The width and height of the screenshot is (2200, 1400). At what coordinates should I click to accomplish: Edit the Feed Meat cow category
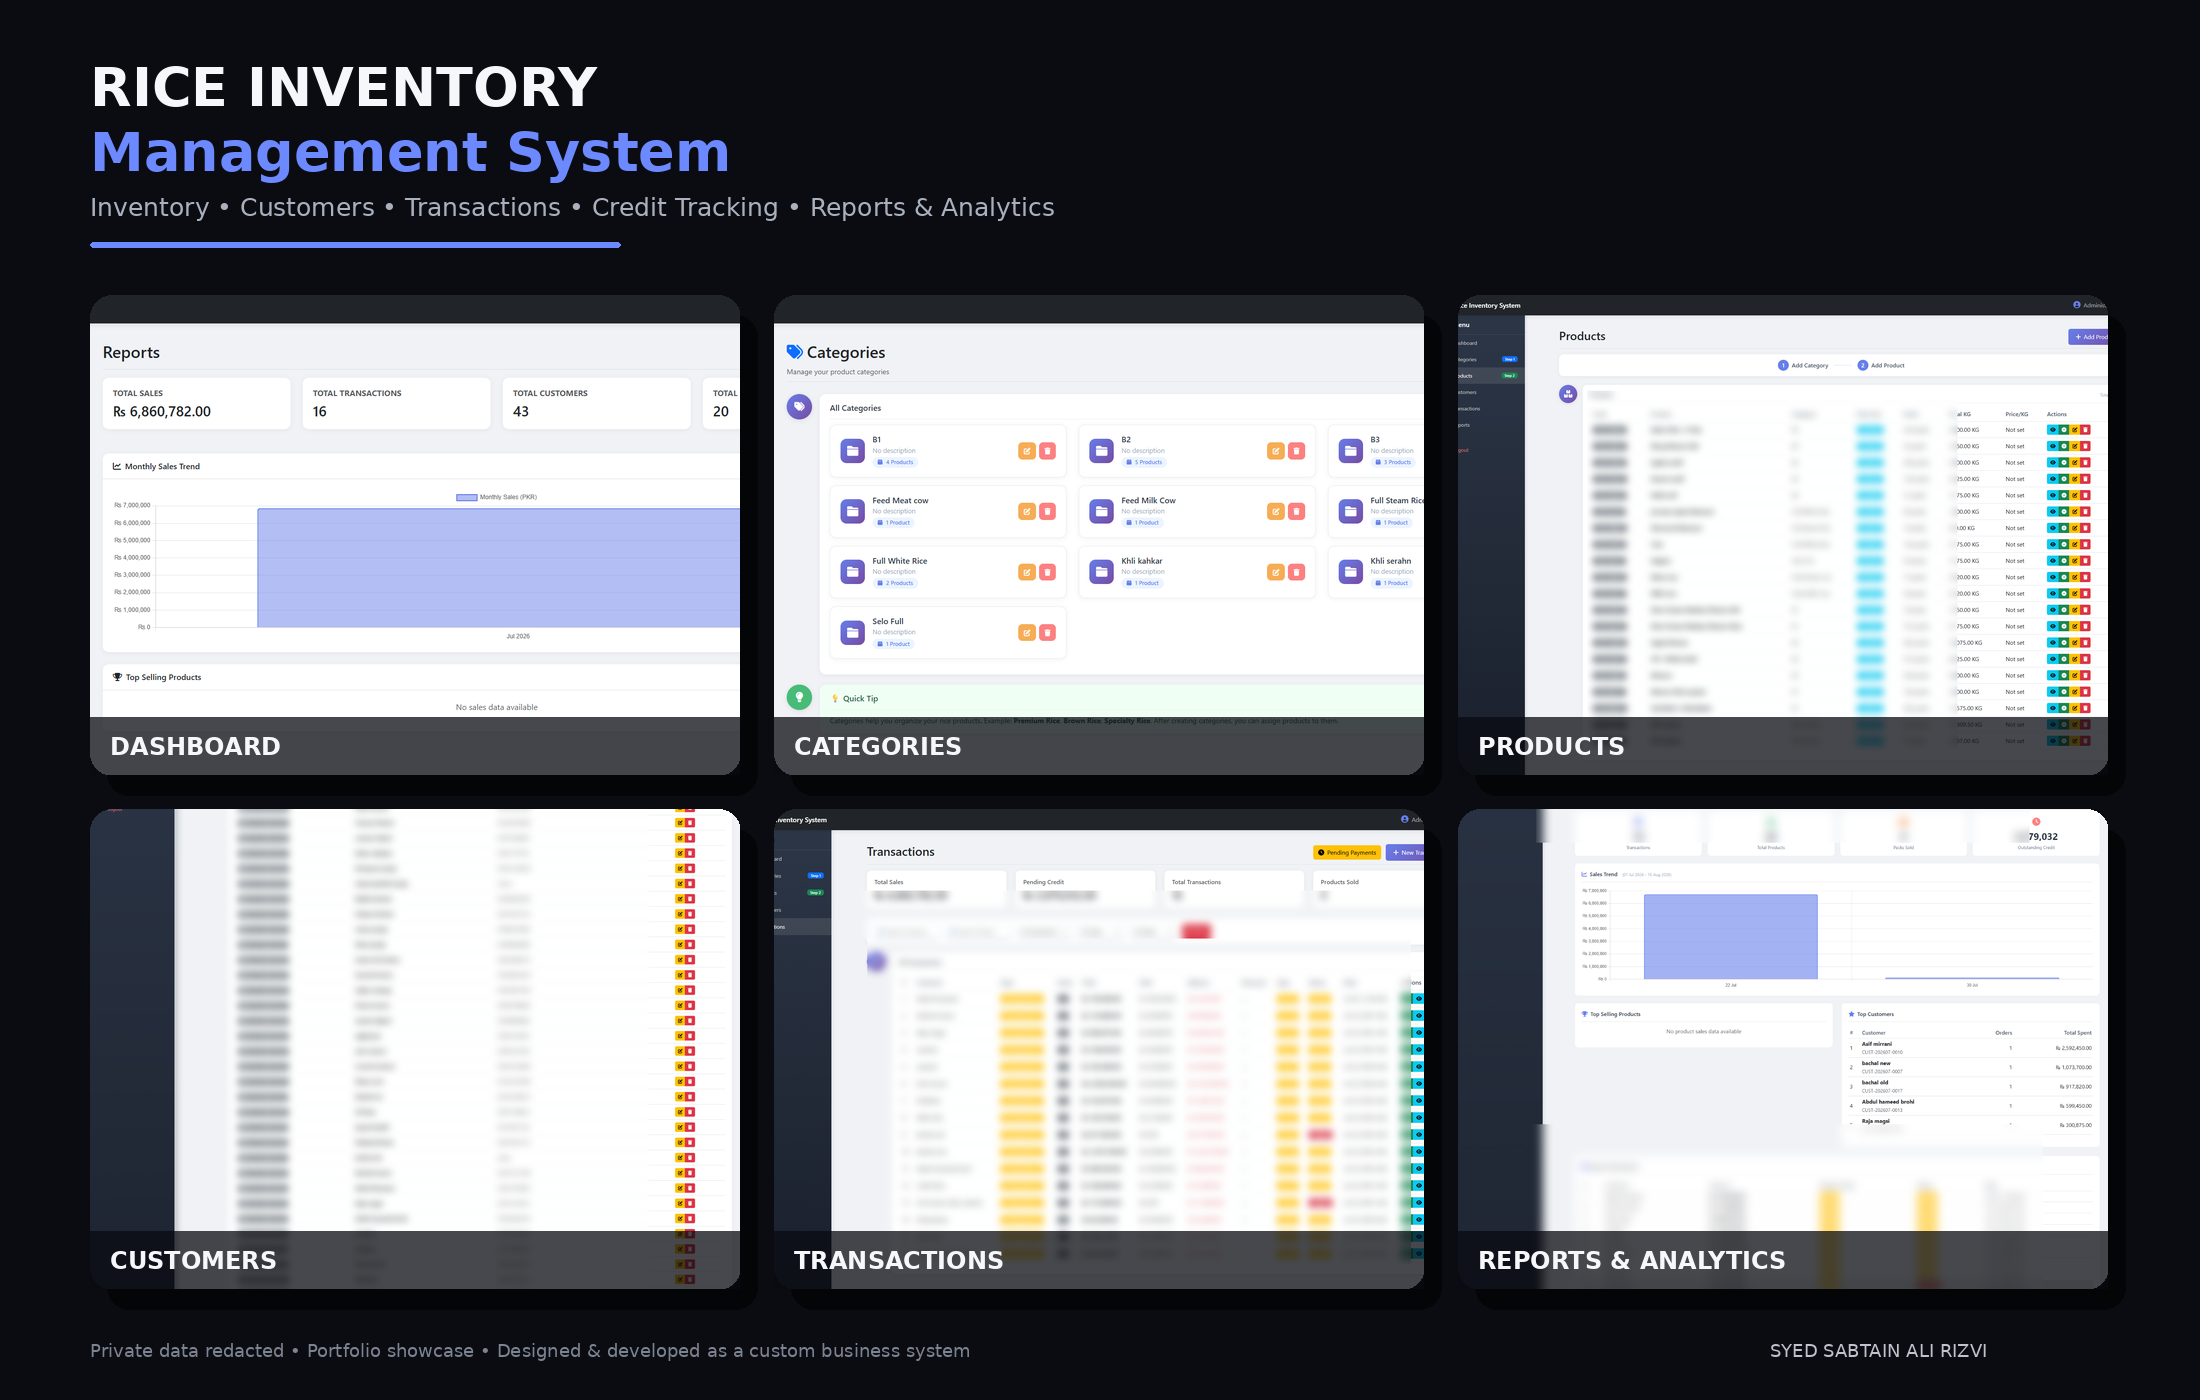[x=1026, y=512]
